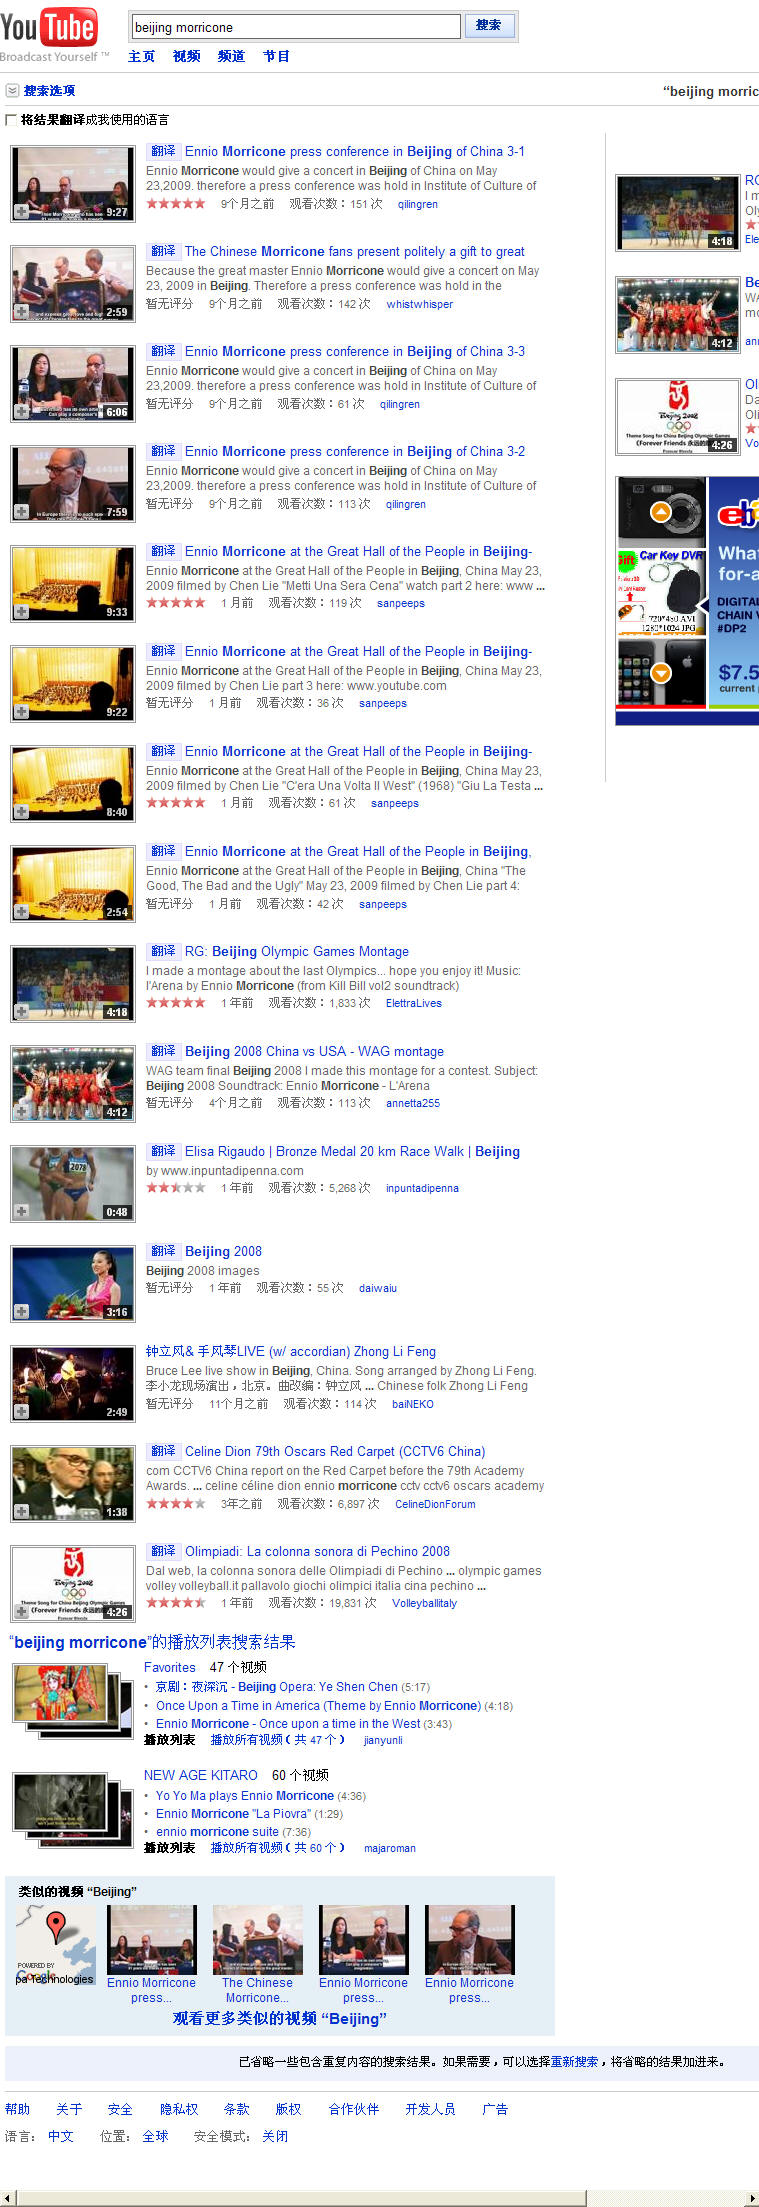Open sidebar thumbnail with 4:18 gymnastics video
Viewport: 759px width, 2207px height.
pos(677,212)
